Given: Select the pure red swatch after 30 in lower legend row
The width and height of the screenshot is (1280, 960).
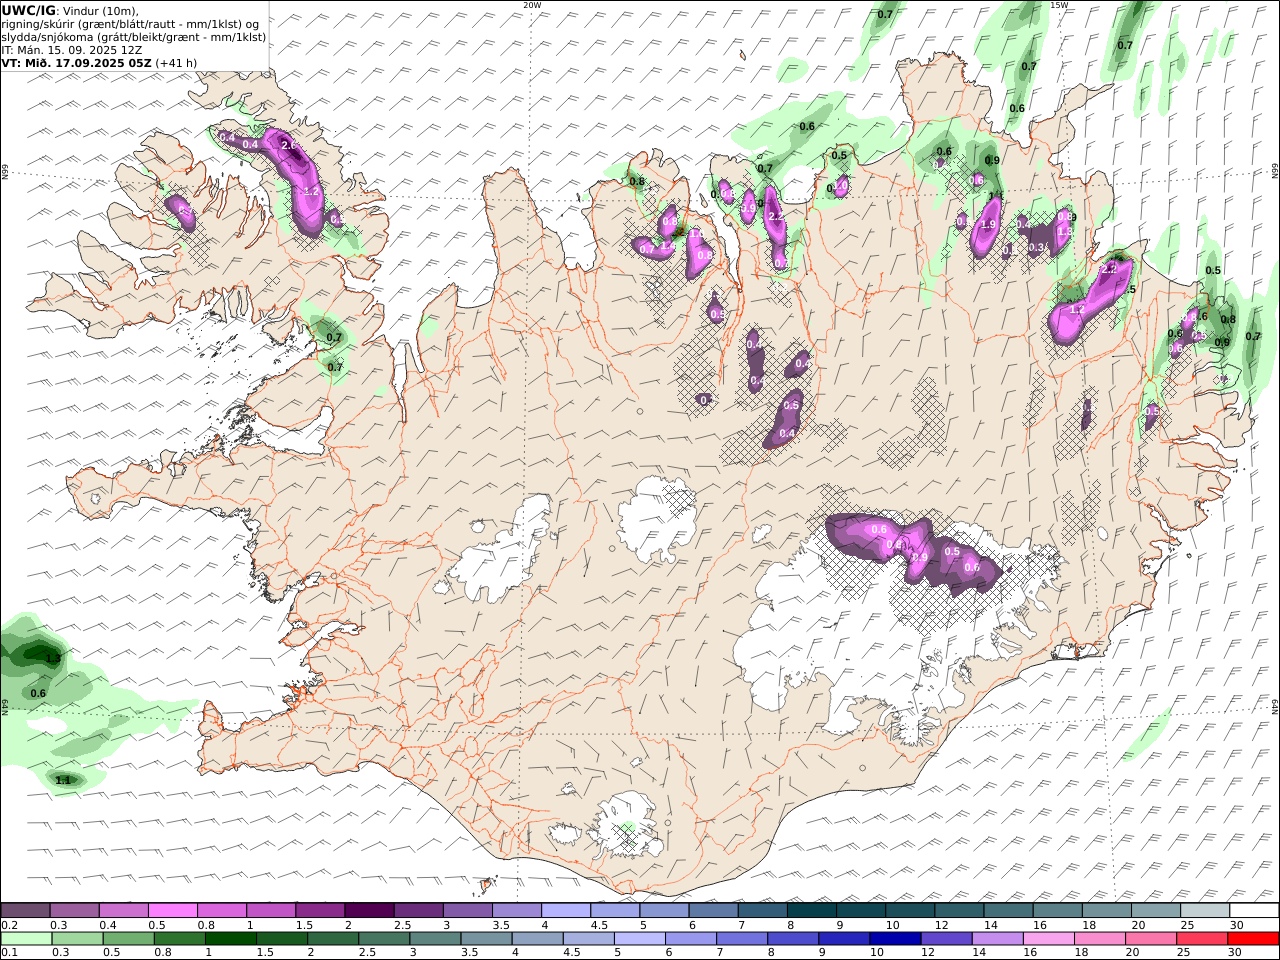Looking at the screenshot, I should pyautogui.click(x=1254, y=939).
